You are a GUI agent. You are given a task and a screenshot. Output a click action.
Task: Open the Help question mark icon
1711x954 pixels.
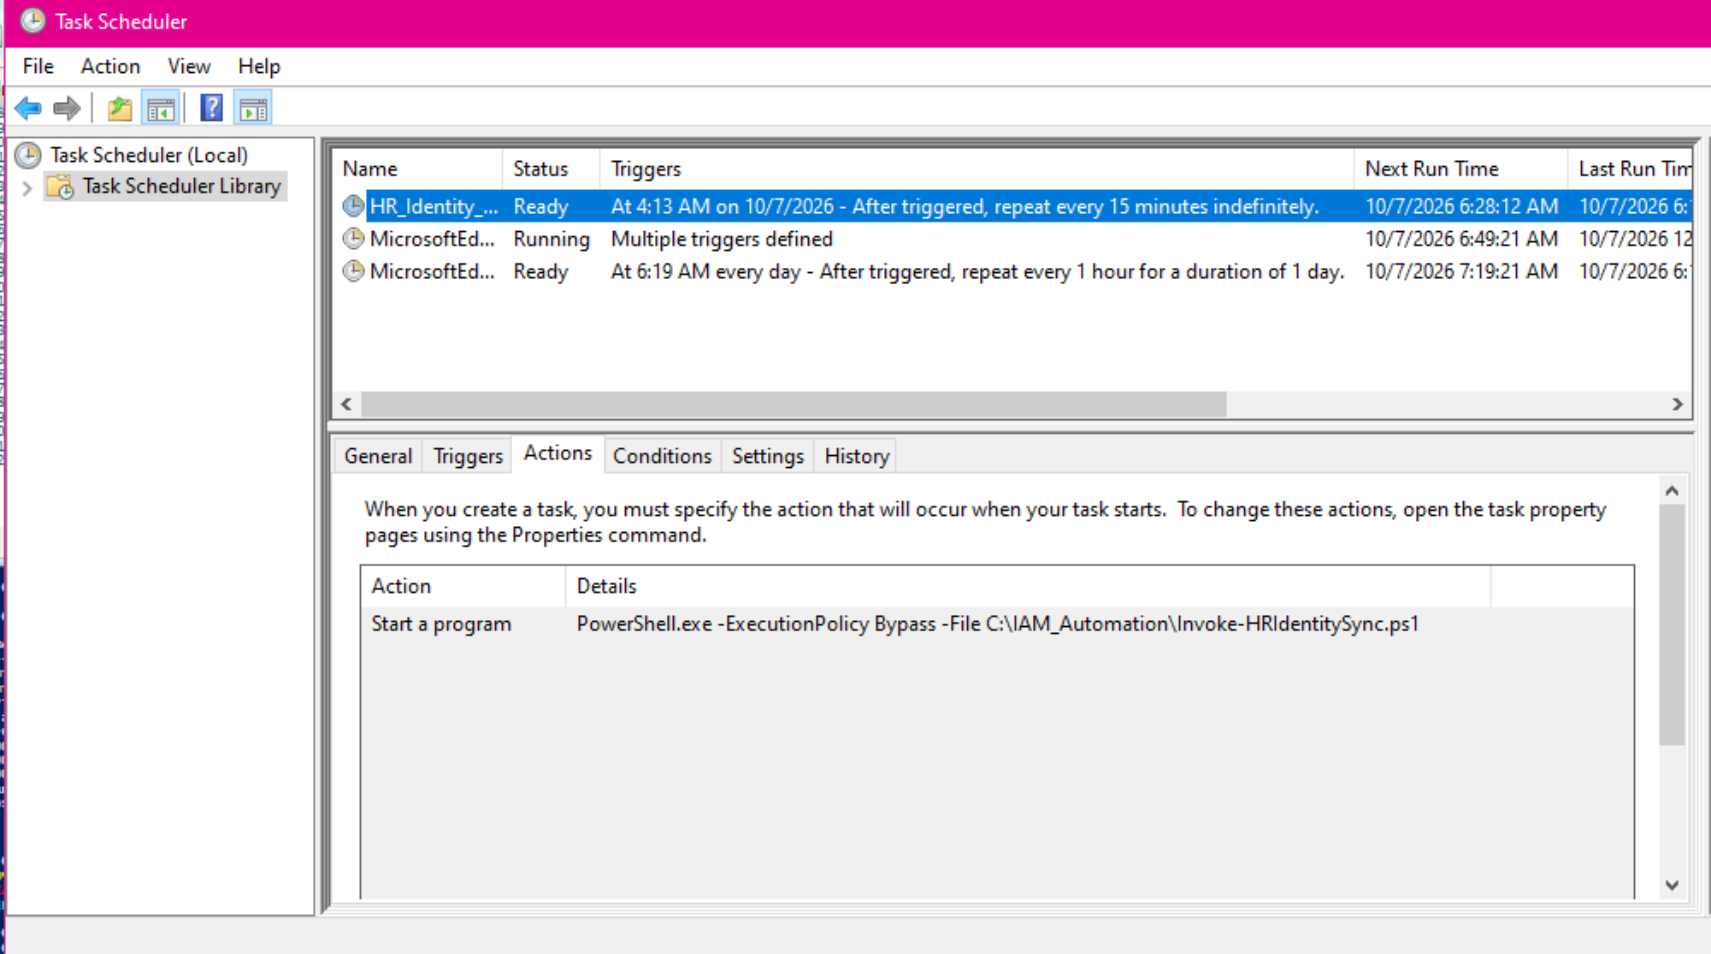[x=211, y=108]
